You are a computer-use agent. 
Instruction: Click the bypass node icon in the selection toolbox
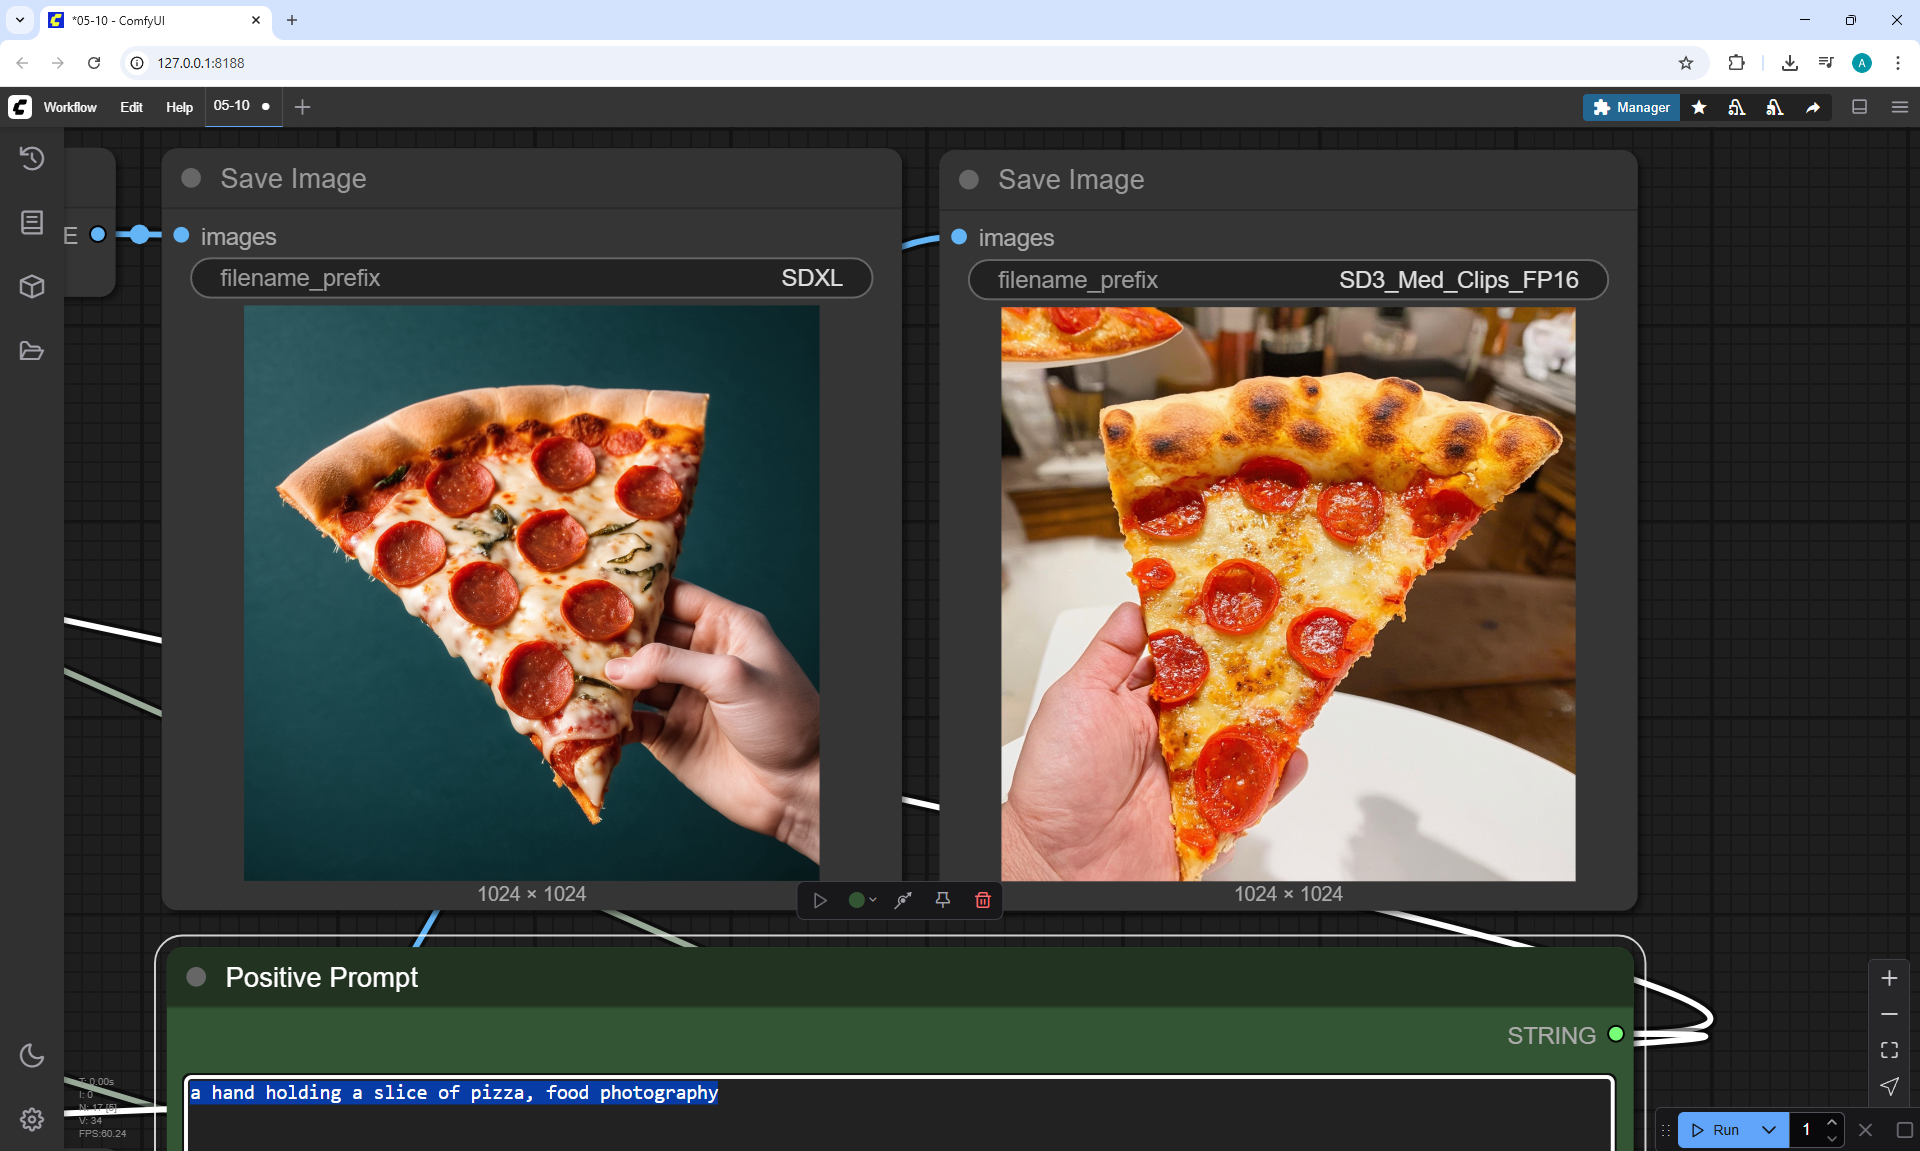(x=903, y=900)
